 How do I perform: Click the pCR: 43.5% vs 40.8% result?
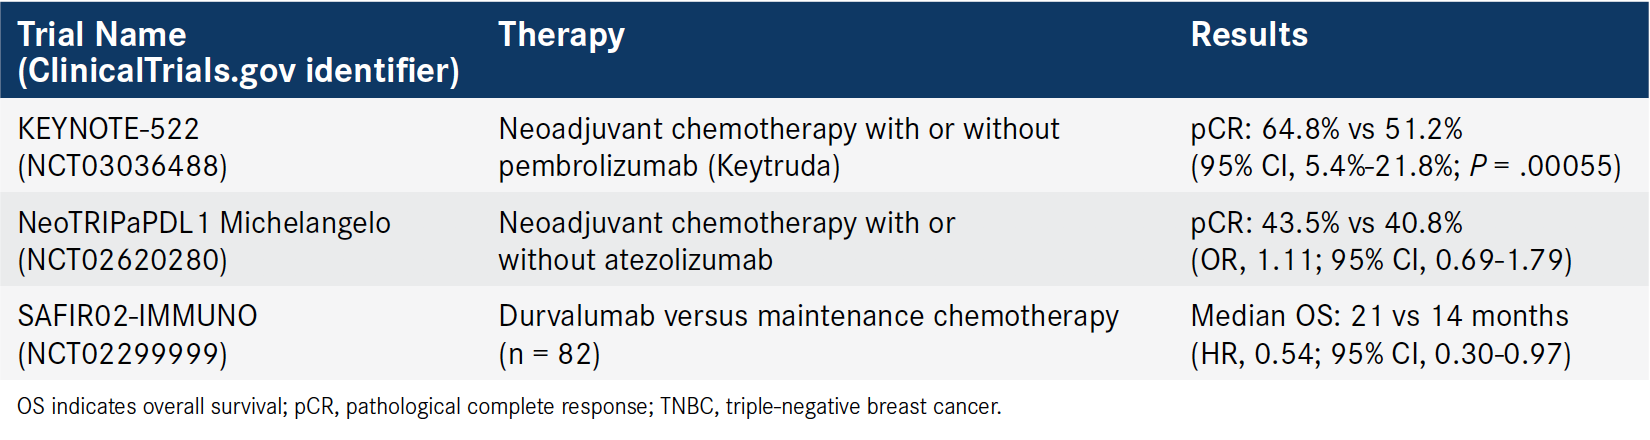(x=1326, y=223)
